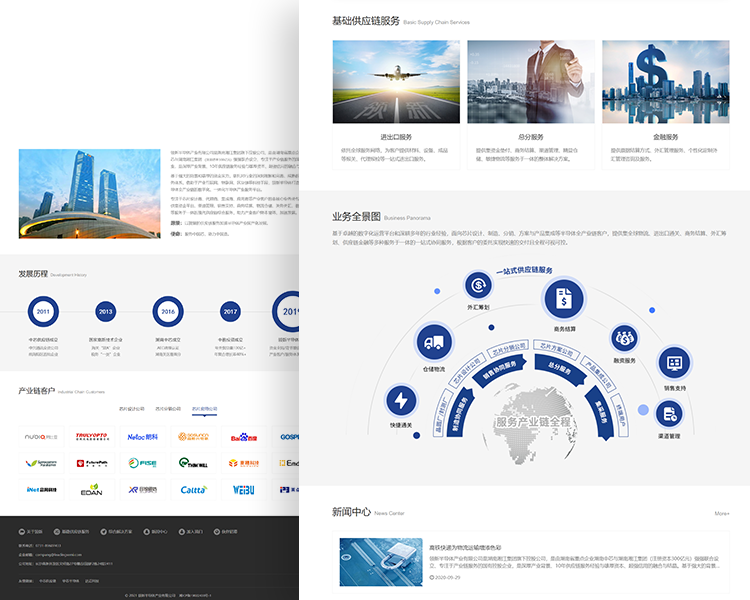Click the orange cube logo below Baidu
The image size is (750, 600).
coord(243,463)
